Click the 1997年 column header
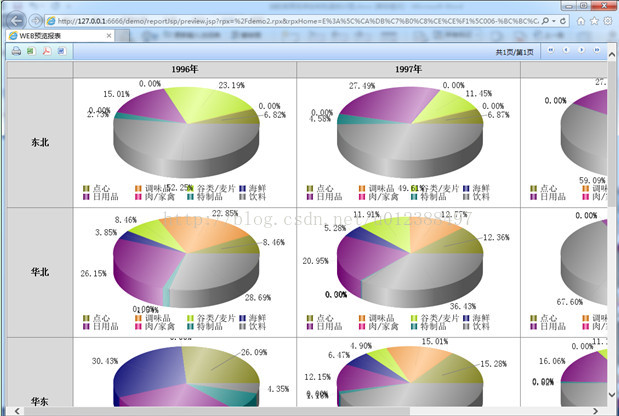This screenshot has width=619, height=416. [x=409, y=69]
